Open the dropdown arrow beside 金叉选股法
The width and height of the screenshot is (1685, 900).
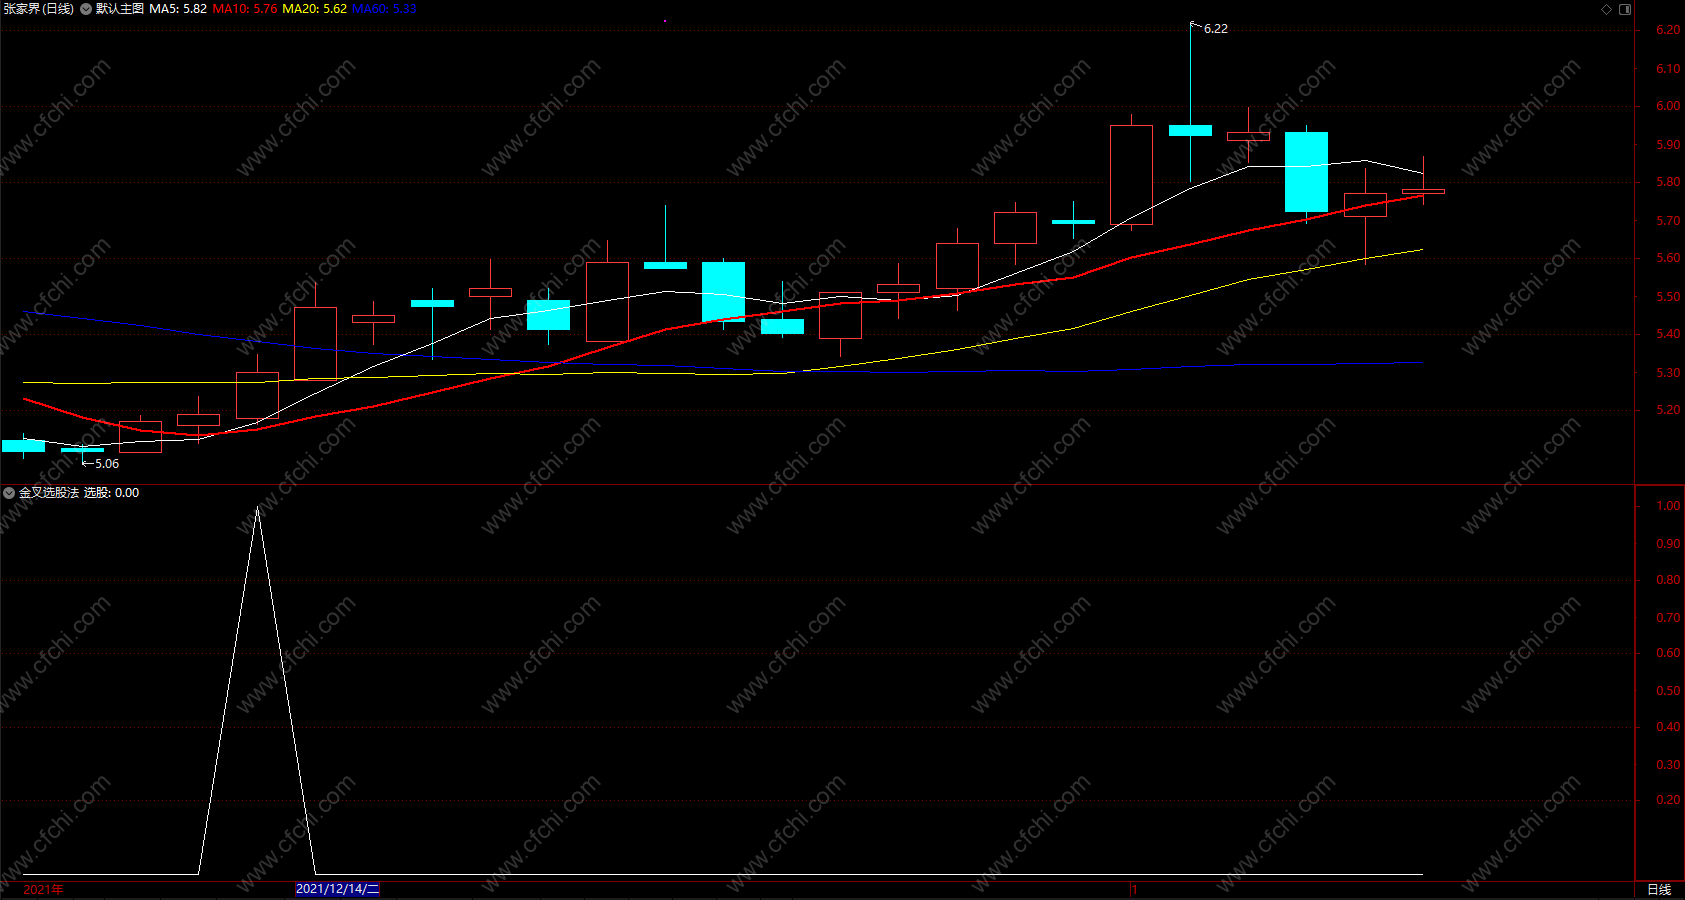coord(9,493)
